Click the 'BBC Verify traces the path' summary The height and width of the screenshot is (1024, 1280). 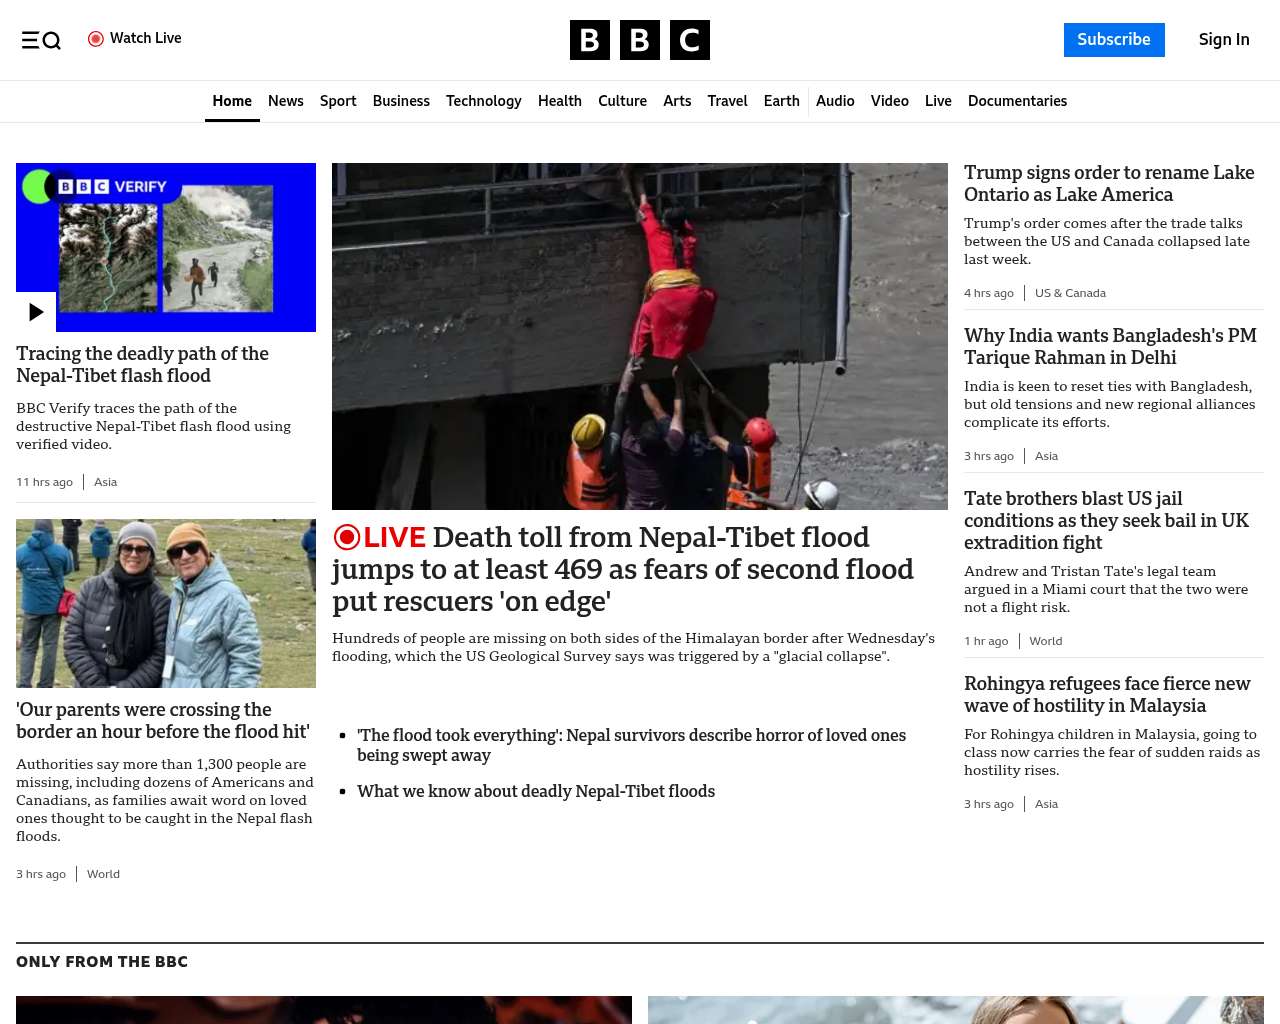point(153,426)
